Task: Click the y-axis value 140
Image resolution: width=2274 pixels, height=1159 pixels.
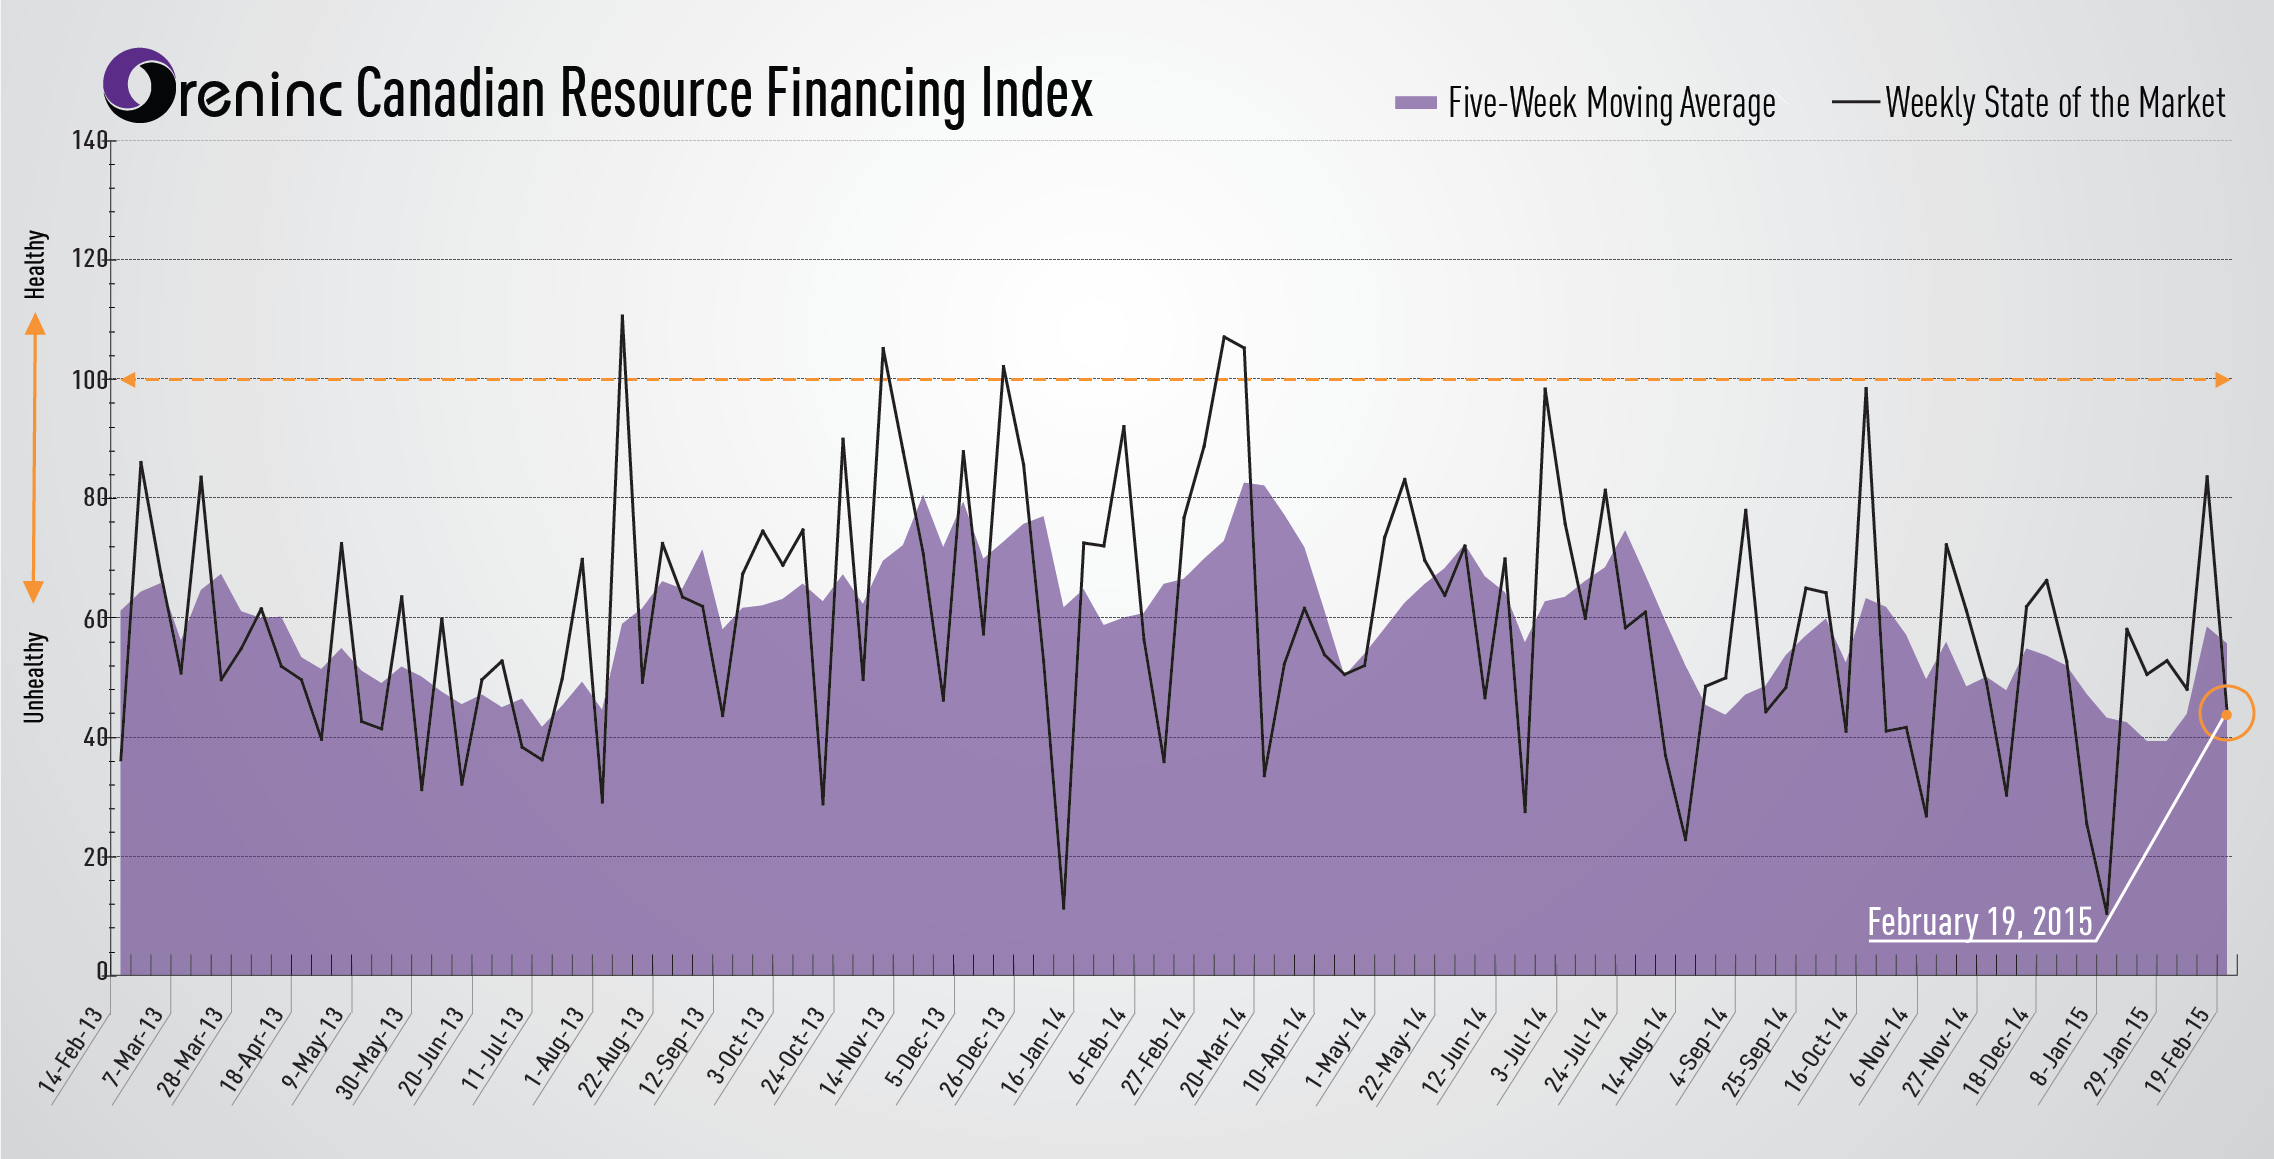Action: [88, 140]
